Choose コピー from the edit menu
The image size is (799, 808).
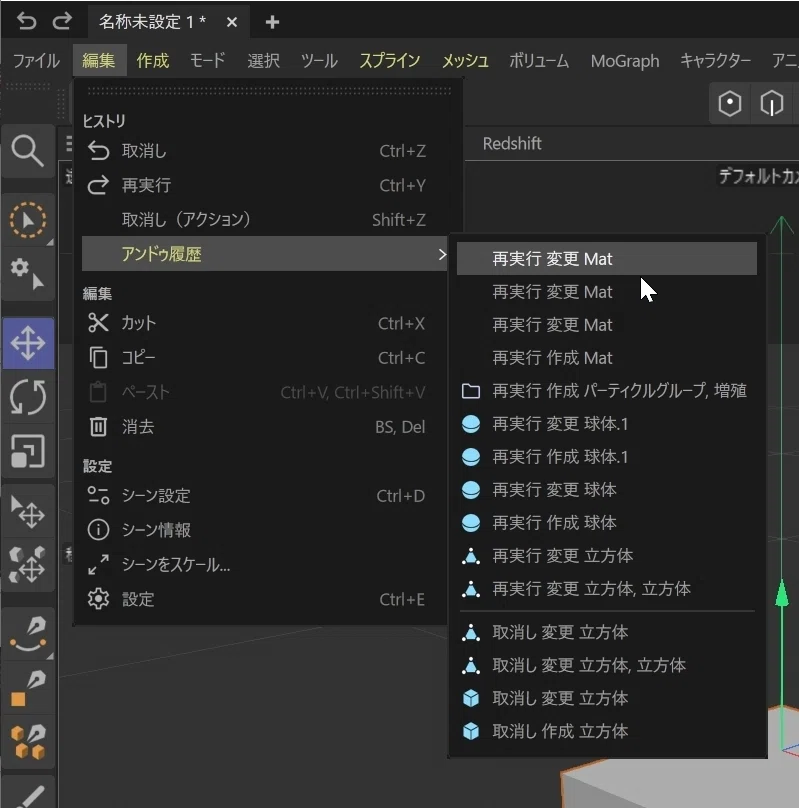264,358
